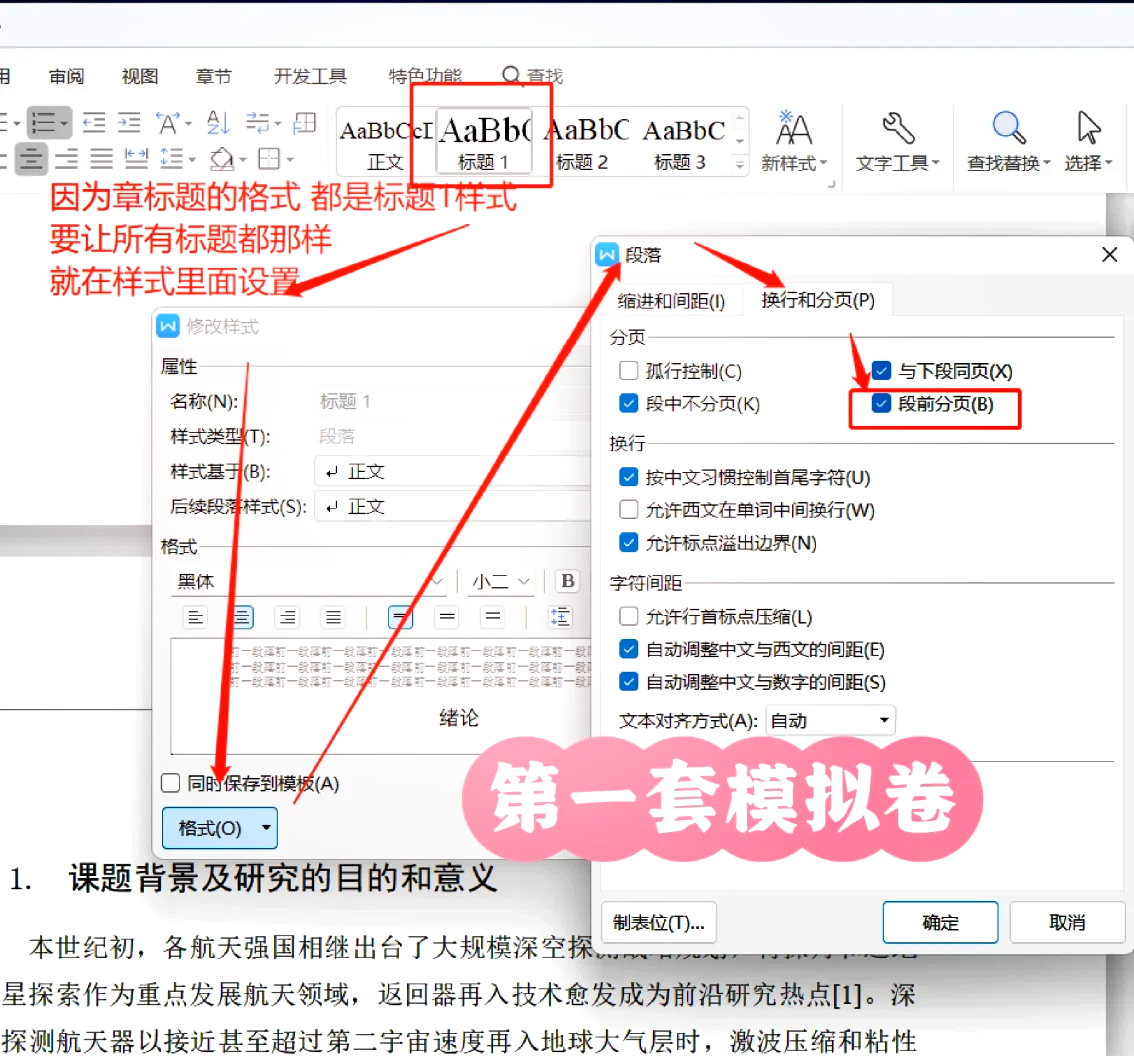Image resolution: width=1134 pixels, height=1056 pixels.
Task: Toggle 允许西文在单词中间换行 checkbox
Action: point(628,510)
